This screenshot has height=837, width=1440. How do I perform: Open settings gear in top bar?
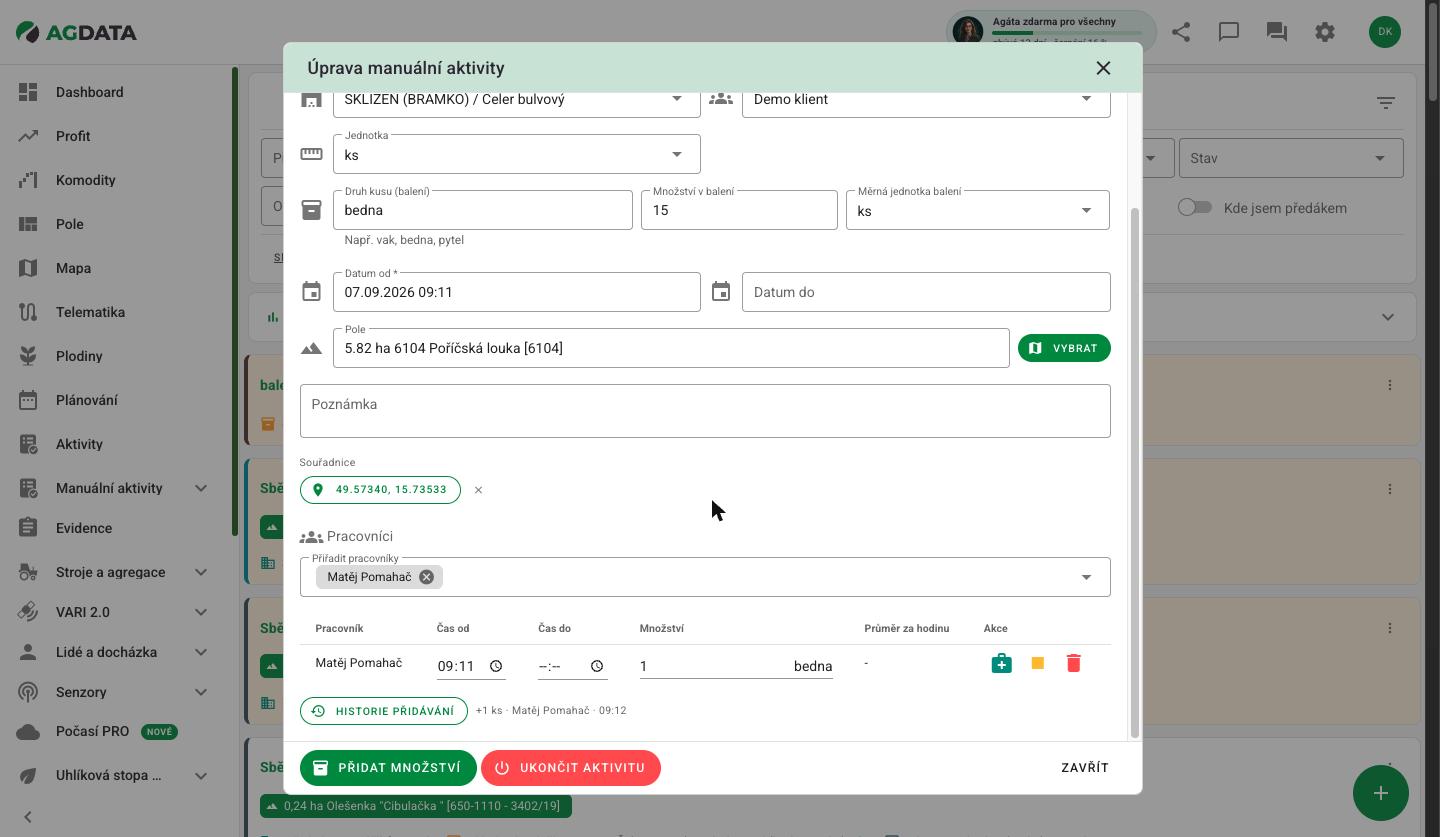1325,32
